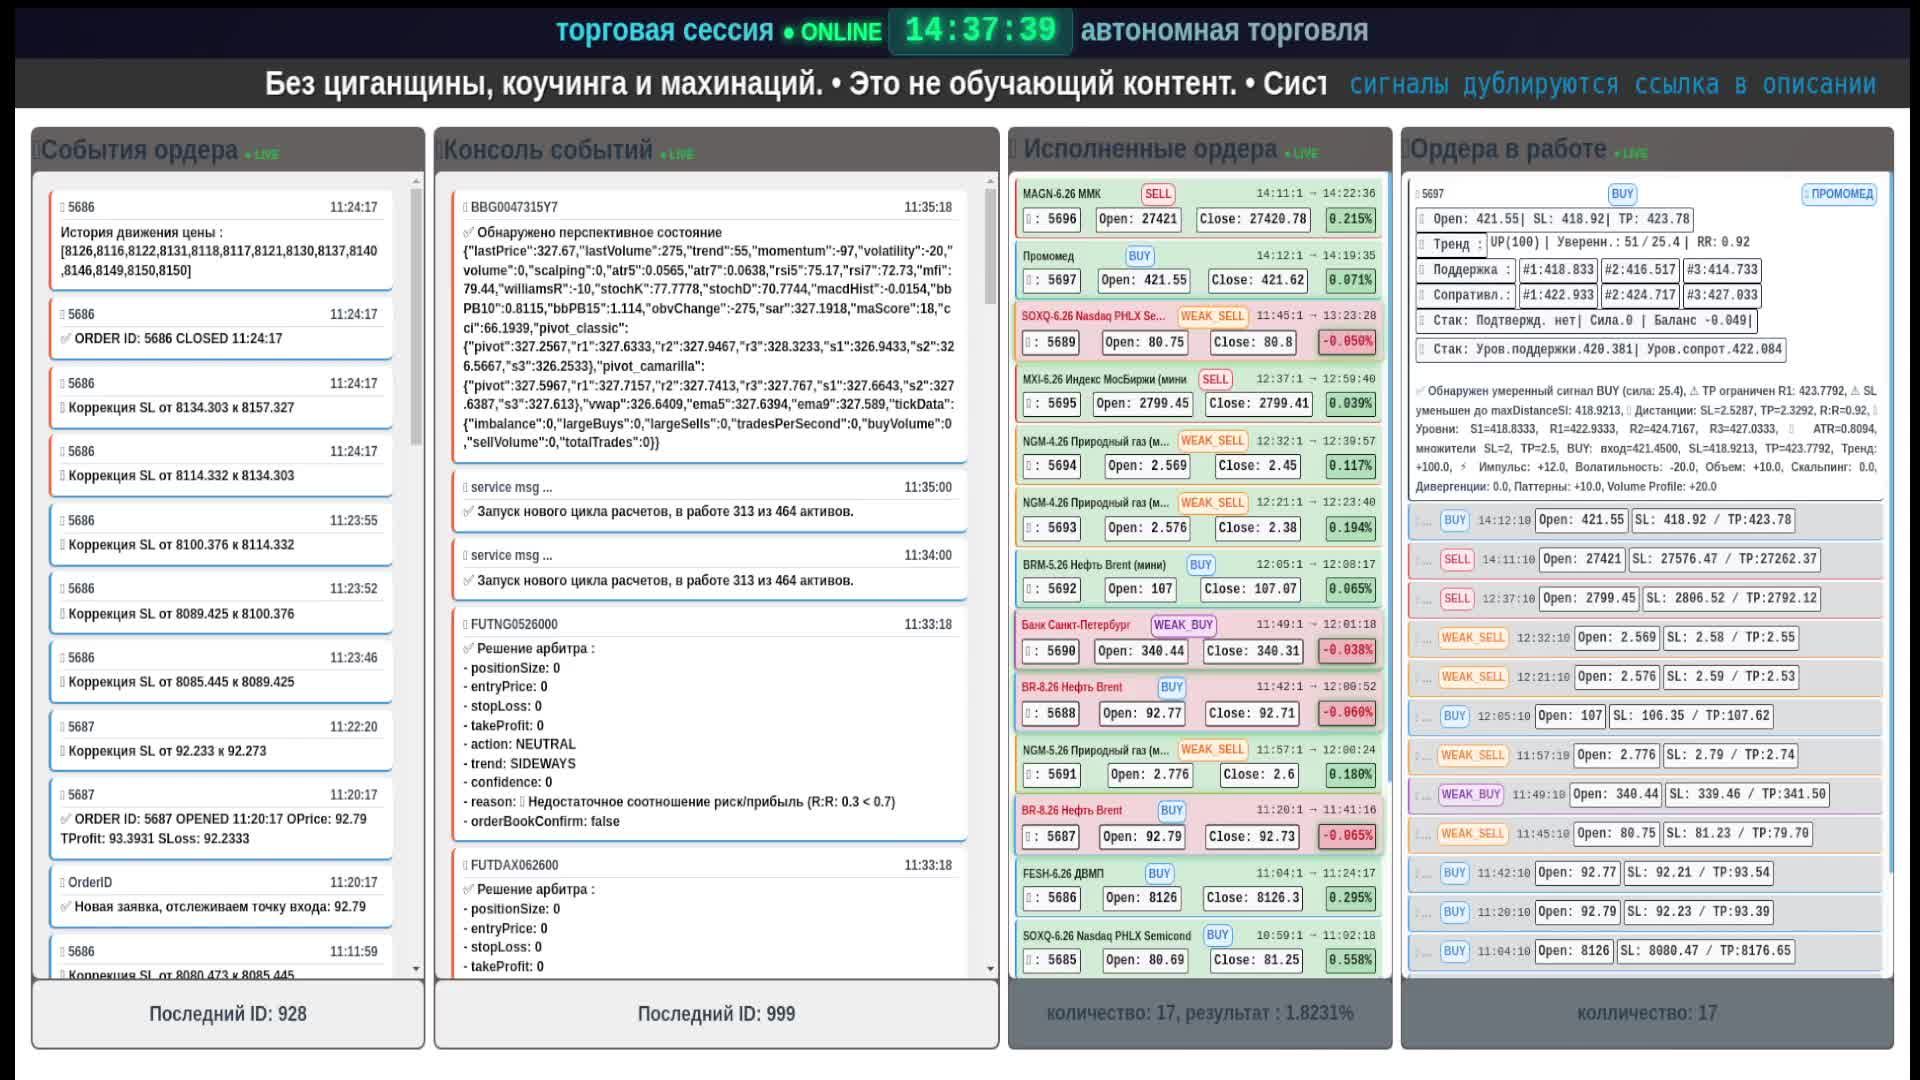The image size is (1920, 1080).
Task: Toggle the LIVE indicator on Исполненные ордера panel
Action: pyautogui.click(x=1301, y=153)
